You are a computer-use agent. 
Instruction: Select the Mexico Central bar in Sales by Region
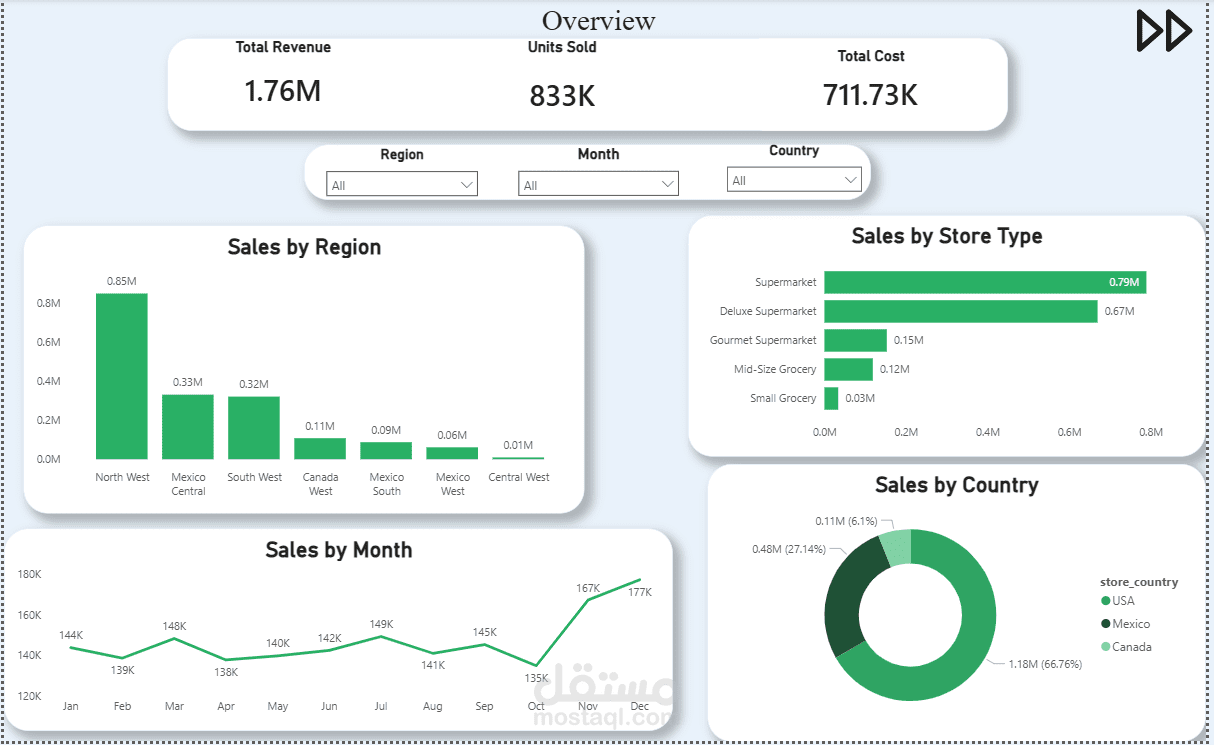click(x=188, y=427)
